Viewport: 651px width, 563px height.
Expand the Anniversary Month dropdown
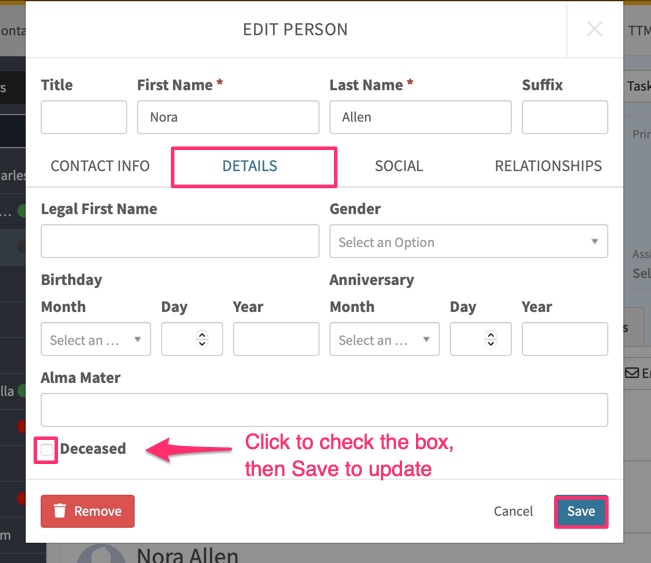coord(384,340)
